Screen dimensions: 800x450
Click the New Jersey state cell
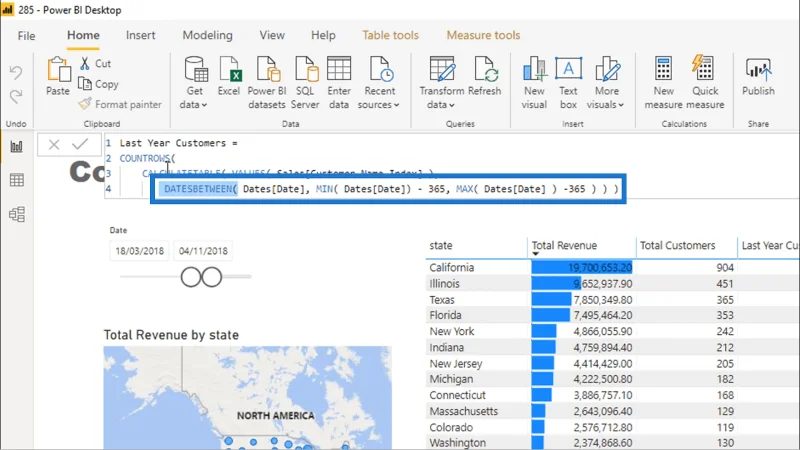tap(456, 364)
